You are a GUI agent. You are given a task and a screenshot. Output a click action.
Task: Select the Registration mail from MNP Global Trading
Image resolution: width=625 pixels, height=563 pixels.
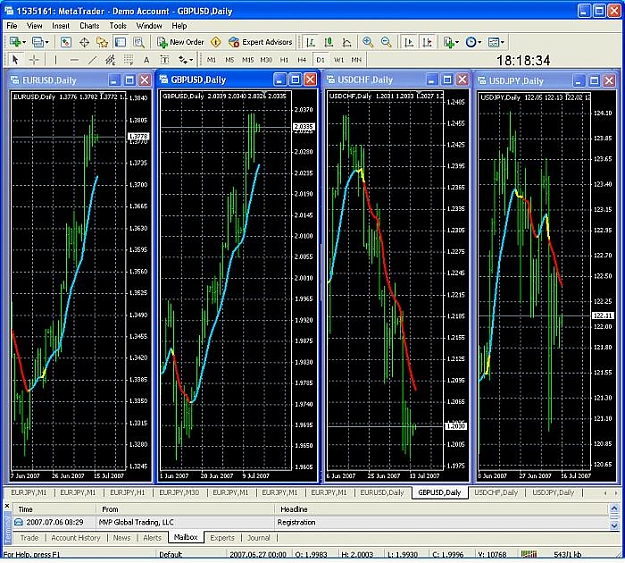click(309, 522)
